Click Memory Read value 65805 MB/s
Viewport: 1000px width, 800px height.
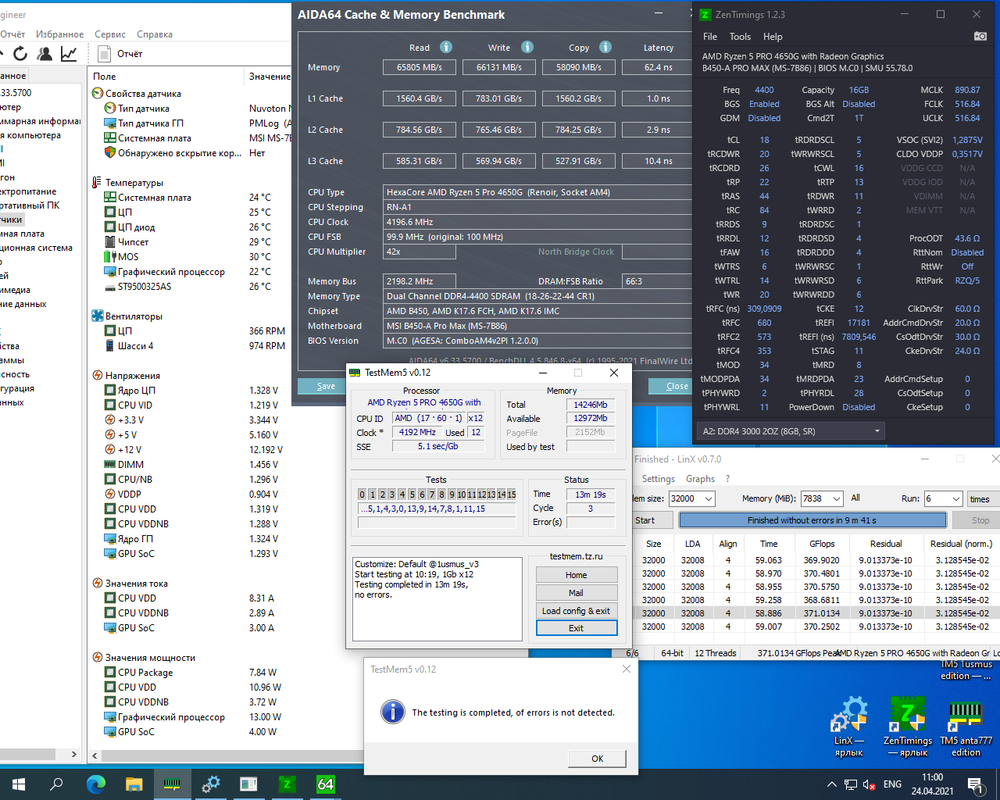click(419, 67)
